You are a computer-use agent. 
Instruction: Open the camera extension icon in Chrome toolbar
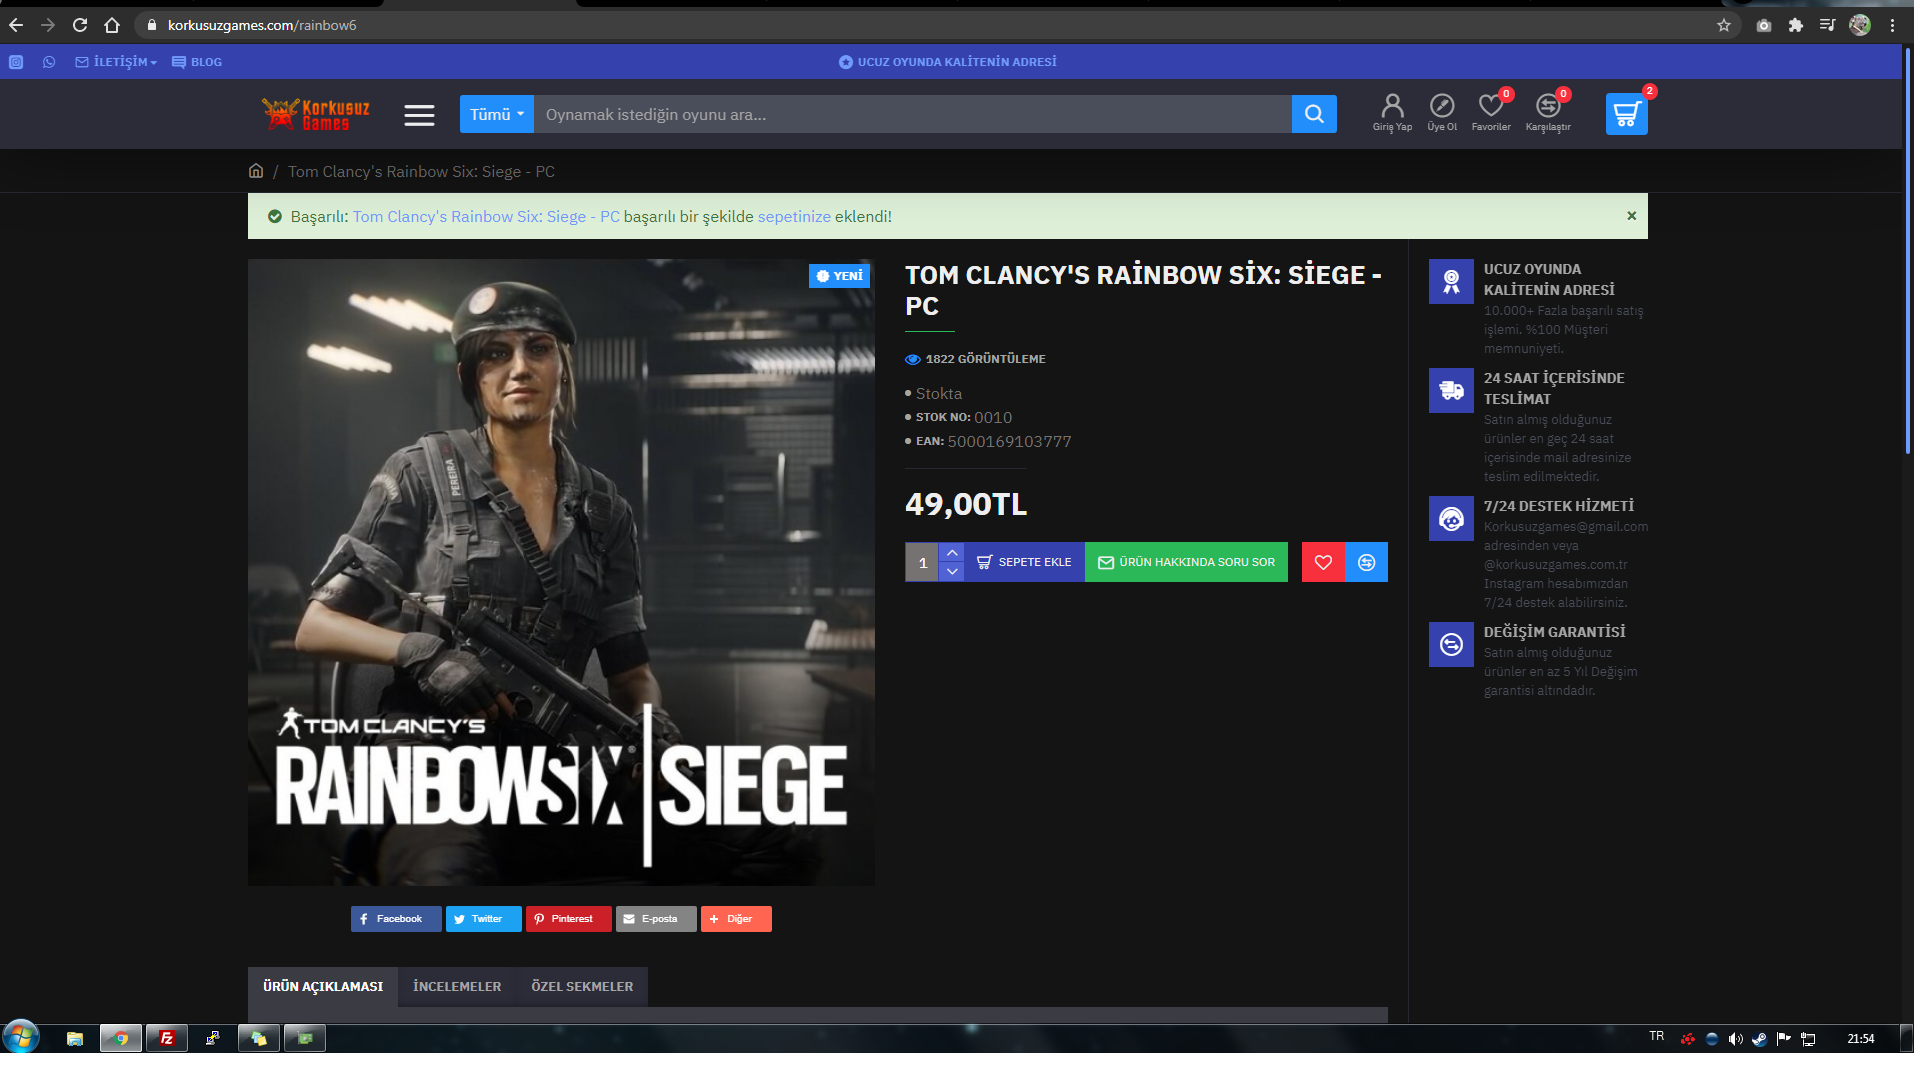(x=1764, y=25)
